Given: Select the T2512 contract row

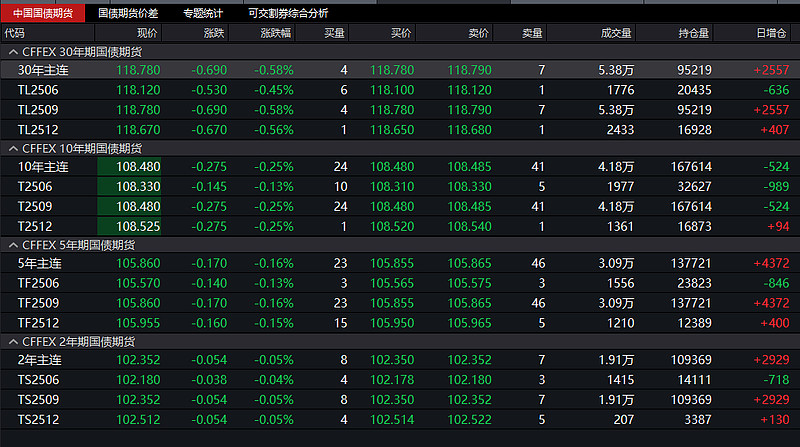Looking at the screenshot, I should 400,226.
